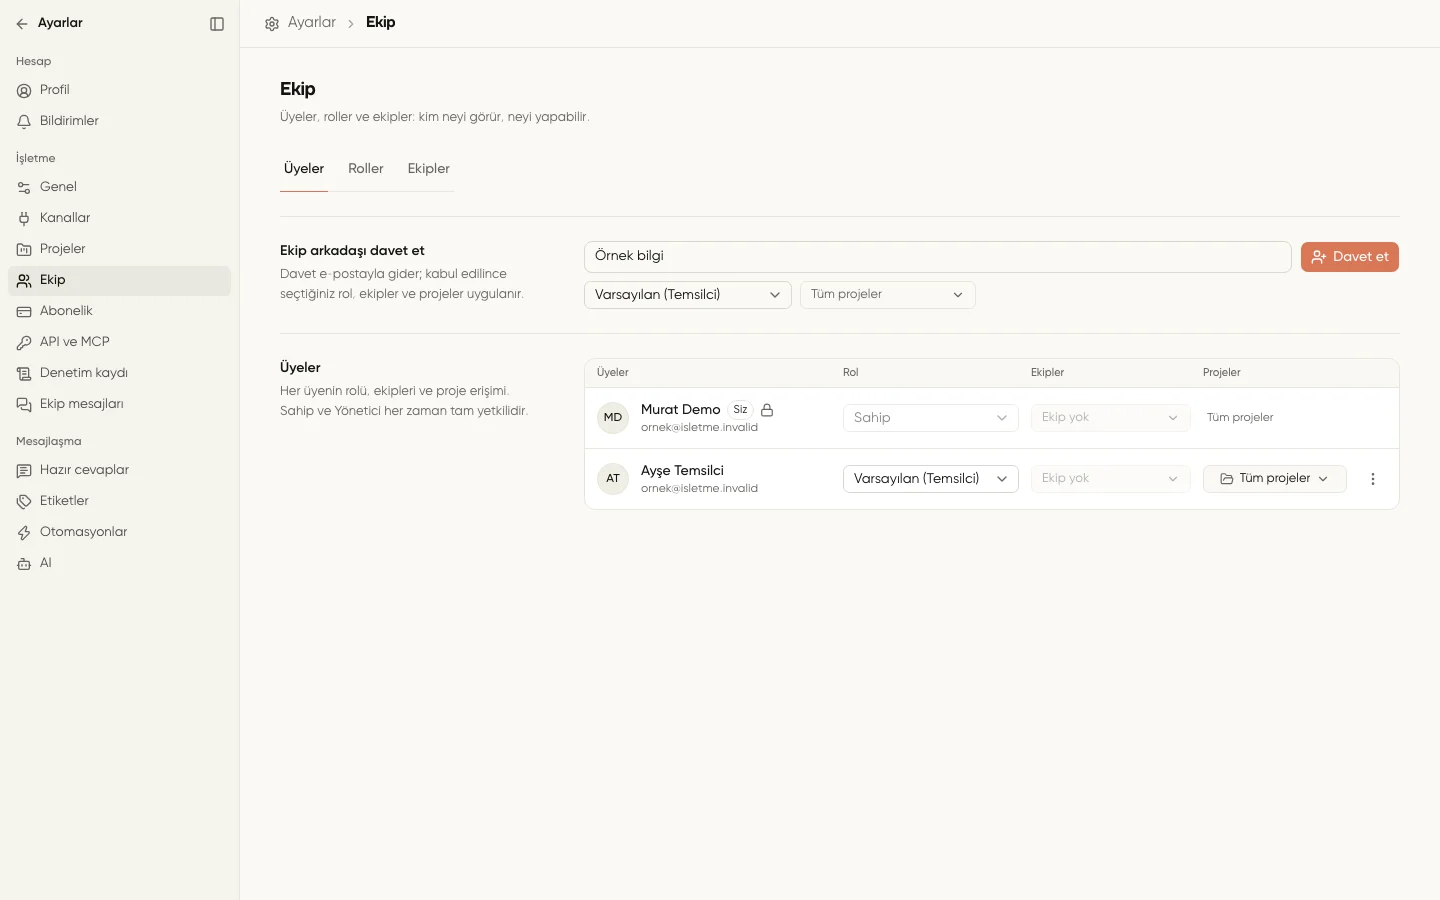Collapse the sidebar with the panel icon

(x=217, y=24)
